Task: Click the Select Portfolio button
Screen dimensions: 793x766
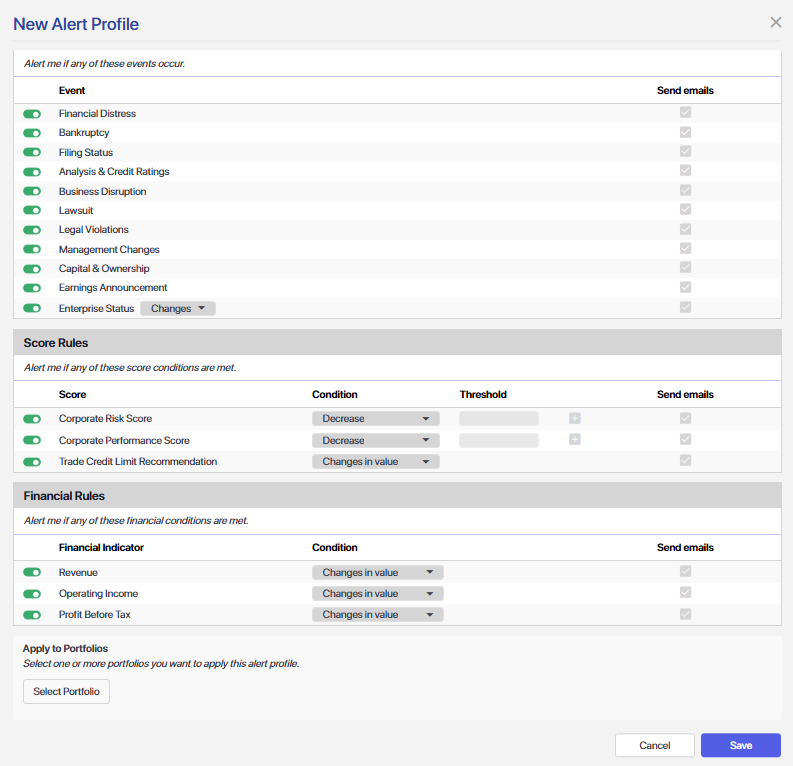Action: (66, 692)
